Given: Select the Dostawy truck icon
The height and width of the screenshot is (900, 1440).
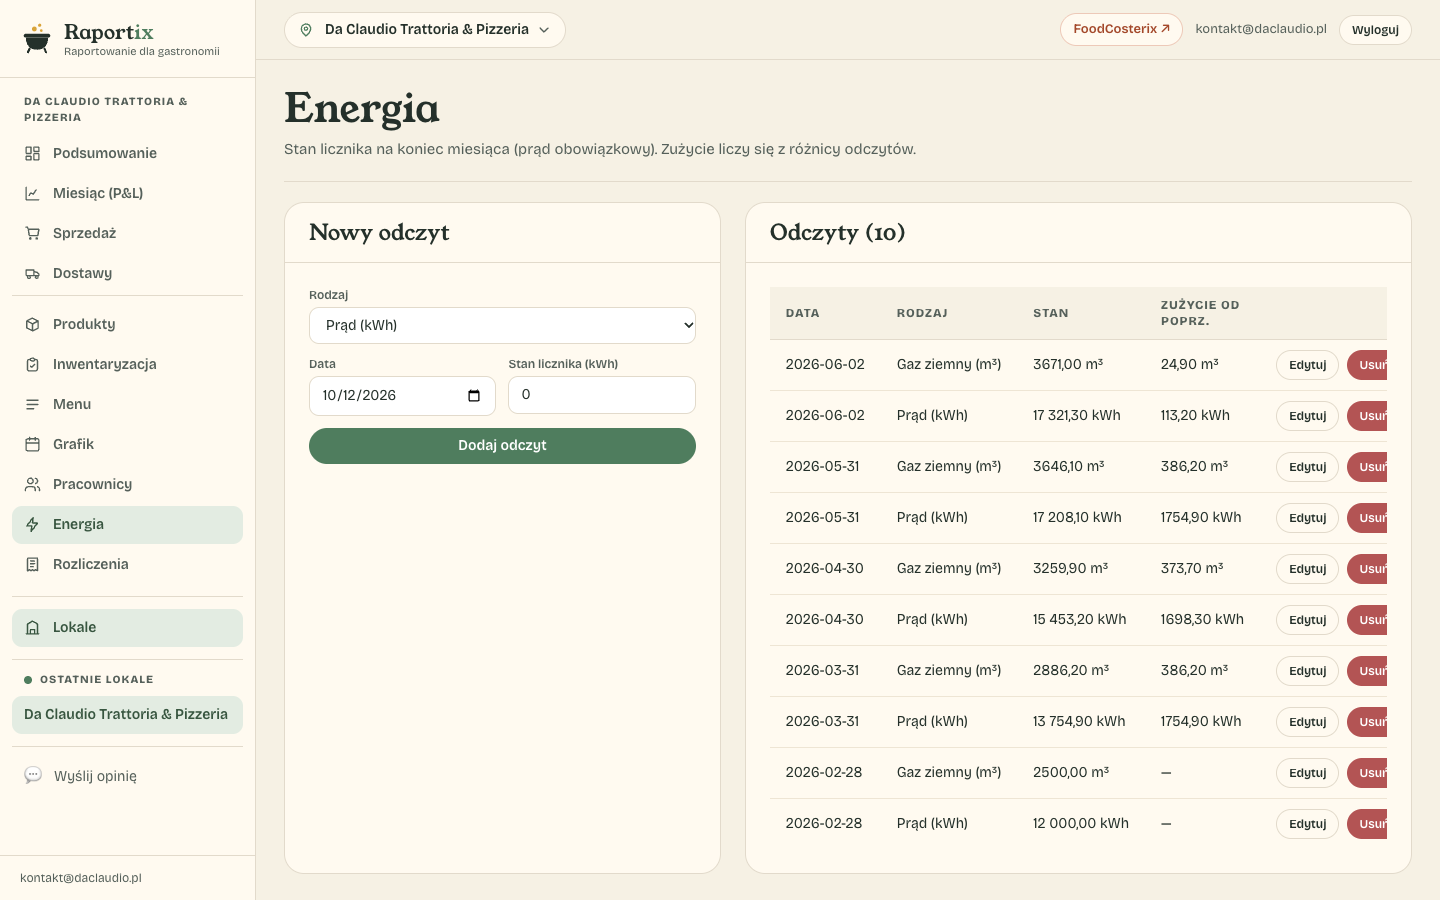Looking at the screenshot, I should [x=32, y=273].
